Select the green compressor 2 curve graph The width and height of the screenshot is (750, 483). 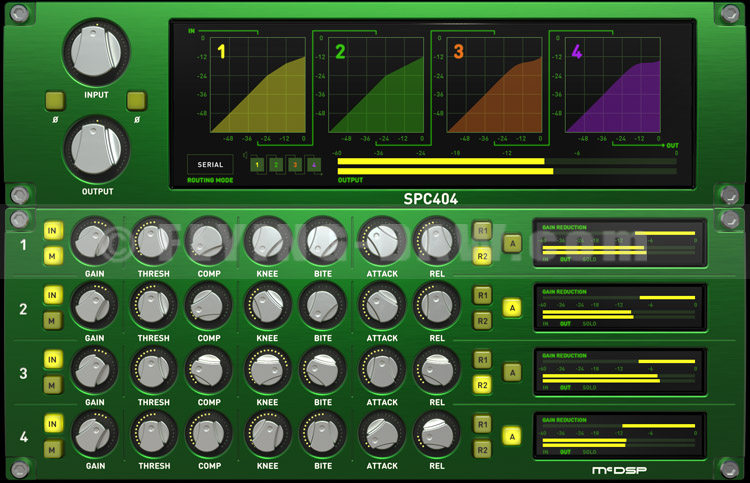click(x=376, y=85)
